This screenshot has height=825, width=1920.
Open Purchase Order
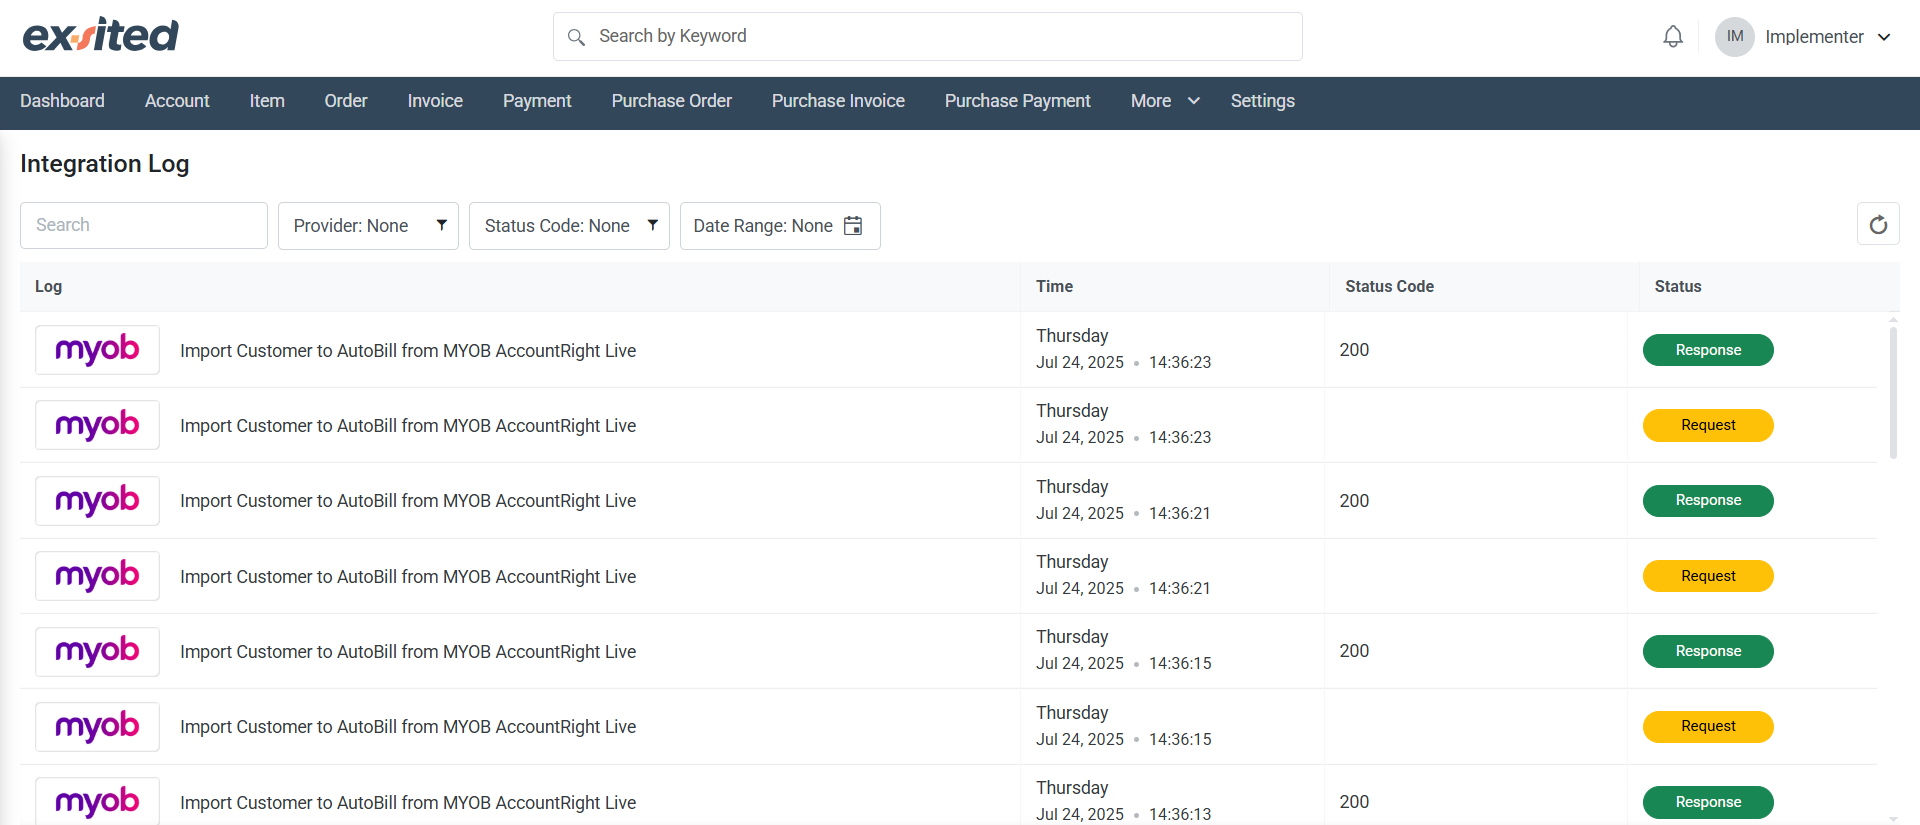tap(672, 101)
